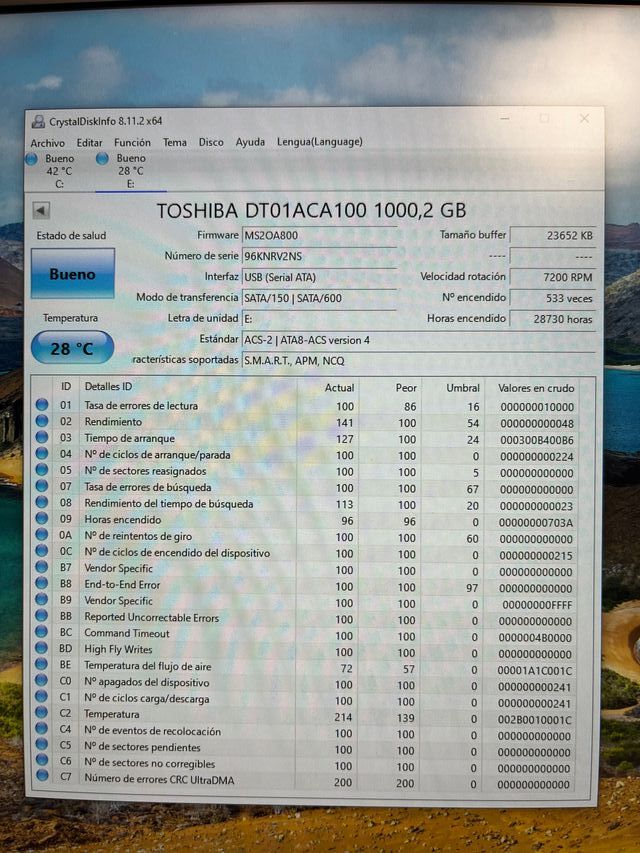Click status icon for Command Timeout
The height and width of the screenshot is (853, 640).
point(42,632)
